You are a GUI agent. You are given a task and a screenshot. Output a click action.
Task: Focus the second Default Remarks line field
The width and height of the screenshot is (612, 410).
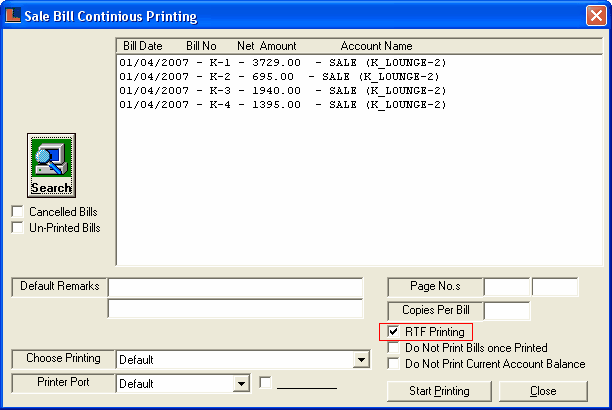[x=235, y=309]
